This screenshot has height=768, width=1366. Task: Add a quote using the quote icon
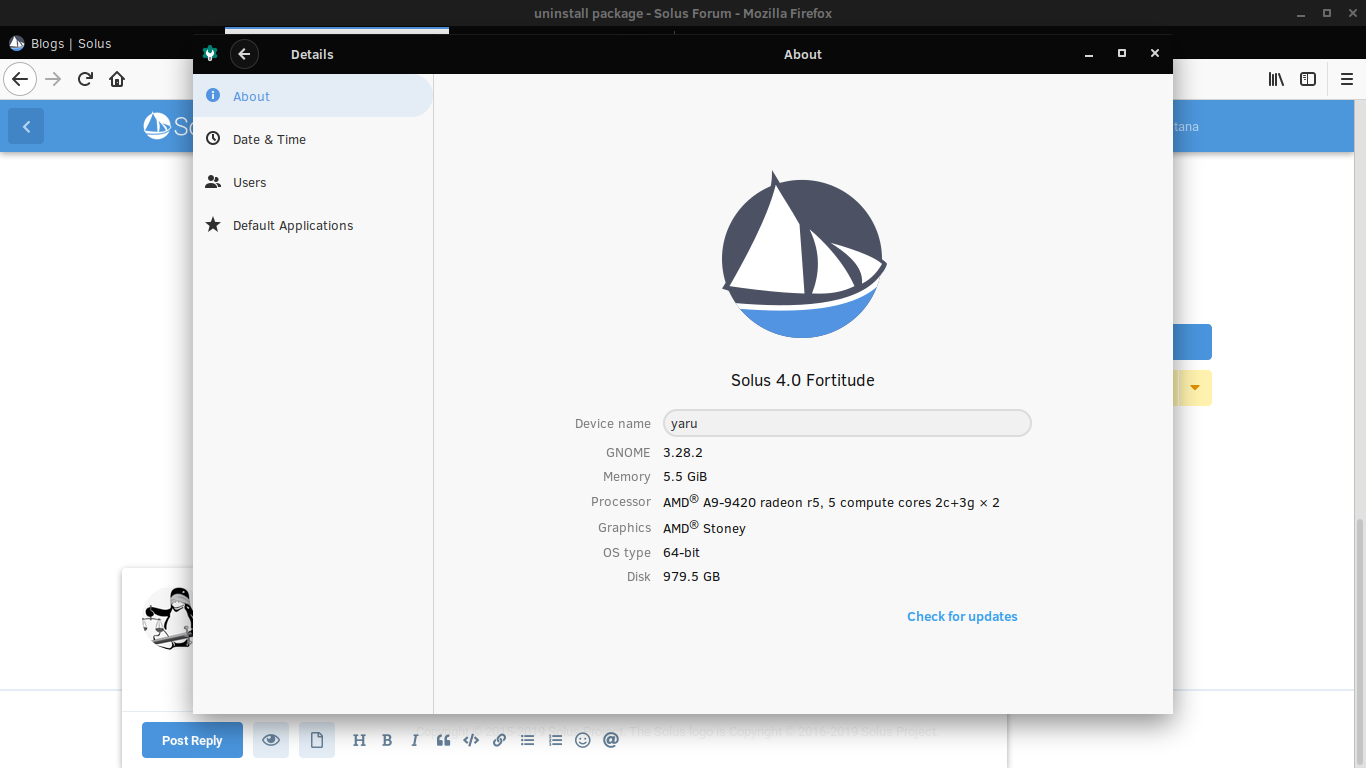tap(443, 740)
